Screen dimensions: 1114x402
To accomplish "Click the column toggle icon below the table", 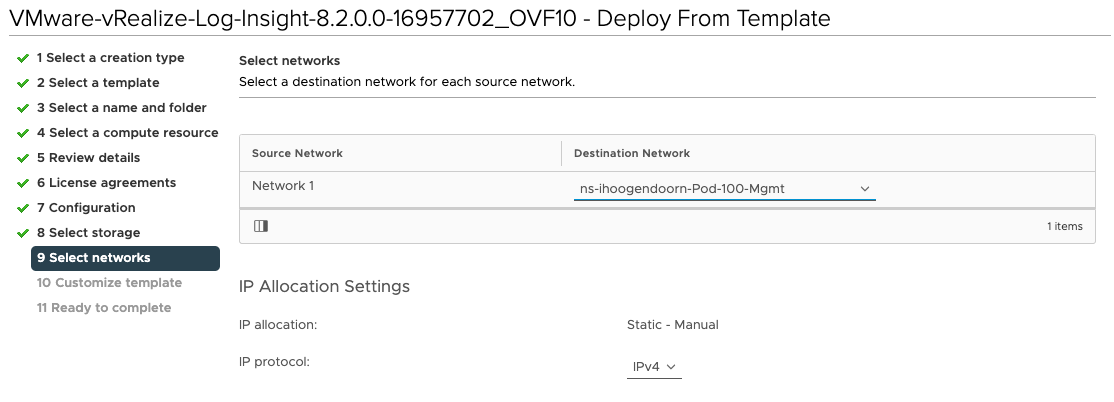I will (261, 226).
